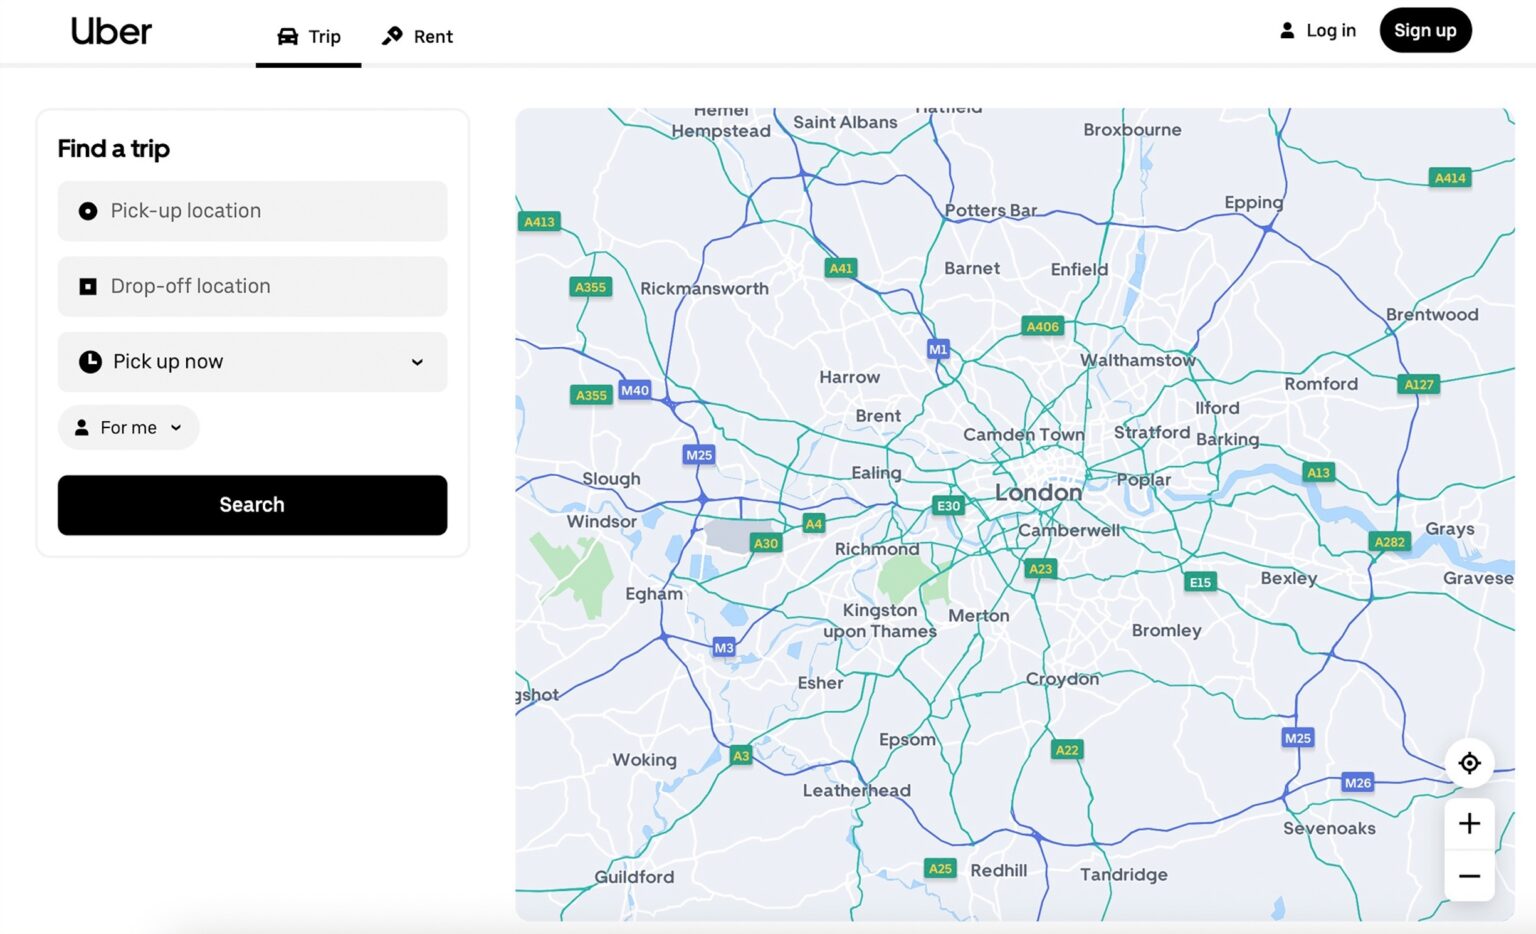The image size is (1536, 934).
Task: Click the Pick-up location field
Action: [252, 211]
